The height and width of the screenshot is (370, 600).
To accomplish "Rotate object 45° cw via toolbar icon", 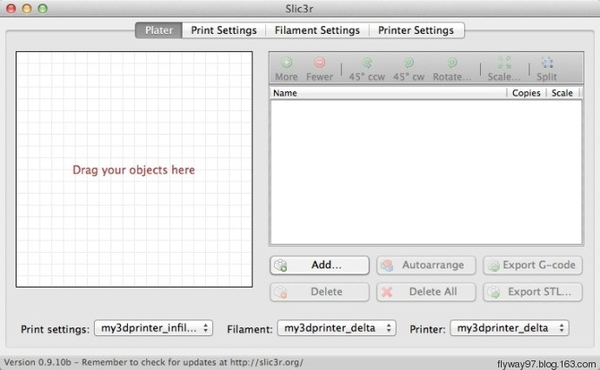I will [x=409, y=62].
